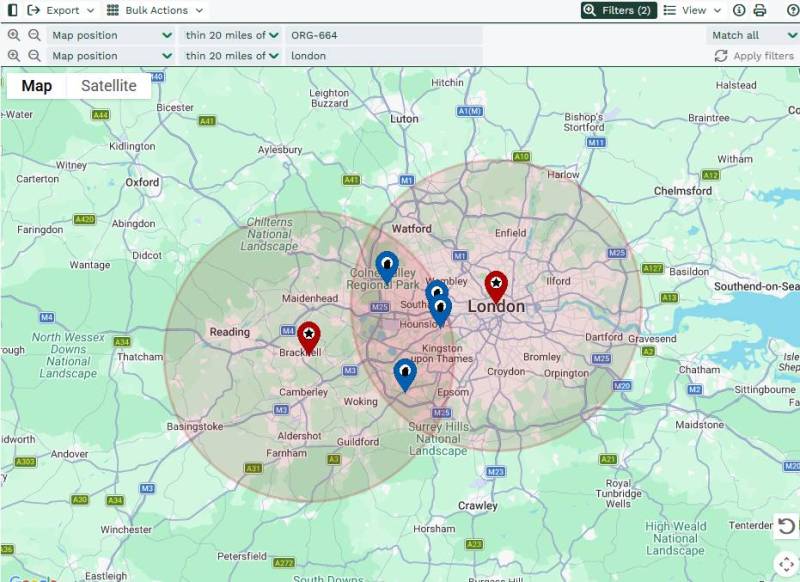Click zoom-out magnifier on london filter row
Screen dimensions: 800x582
pyautogui.click(x=34, y=56)
